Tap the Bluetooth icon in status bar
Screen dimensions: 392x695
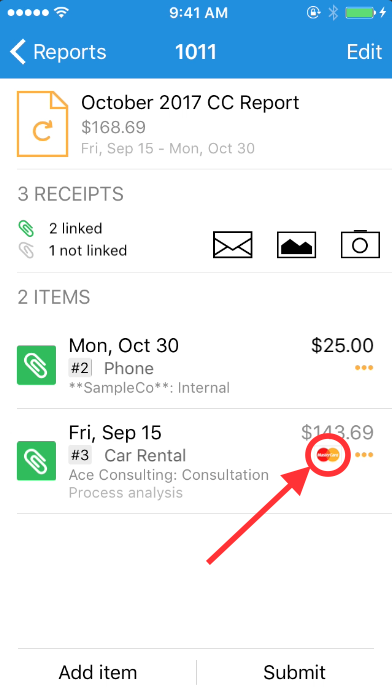click(333, 12)
